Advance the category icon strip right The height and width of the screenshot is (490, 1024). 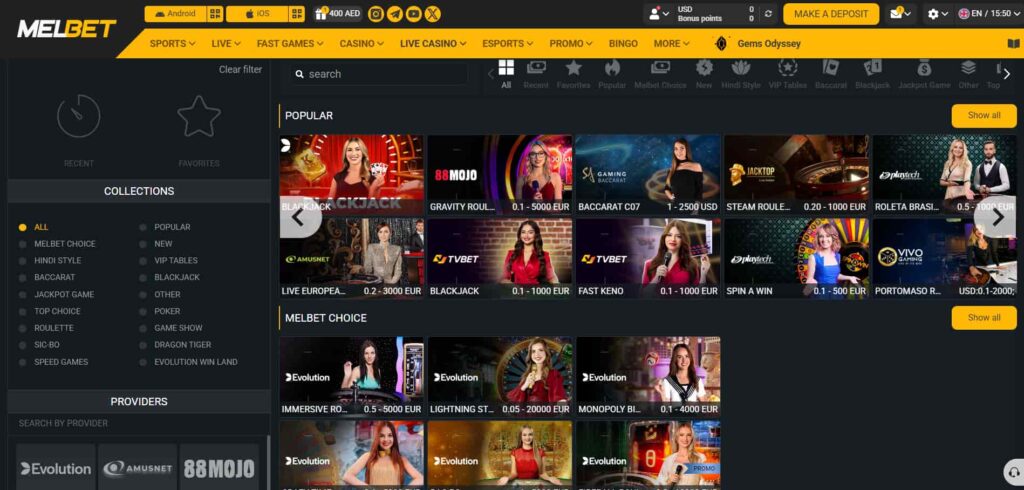1007,74
